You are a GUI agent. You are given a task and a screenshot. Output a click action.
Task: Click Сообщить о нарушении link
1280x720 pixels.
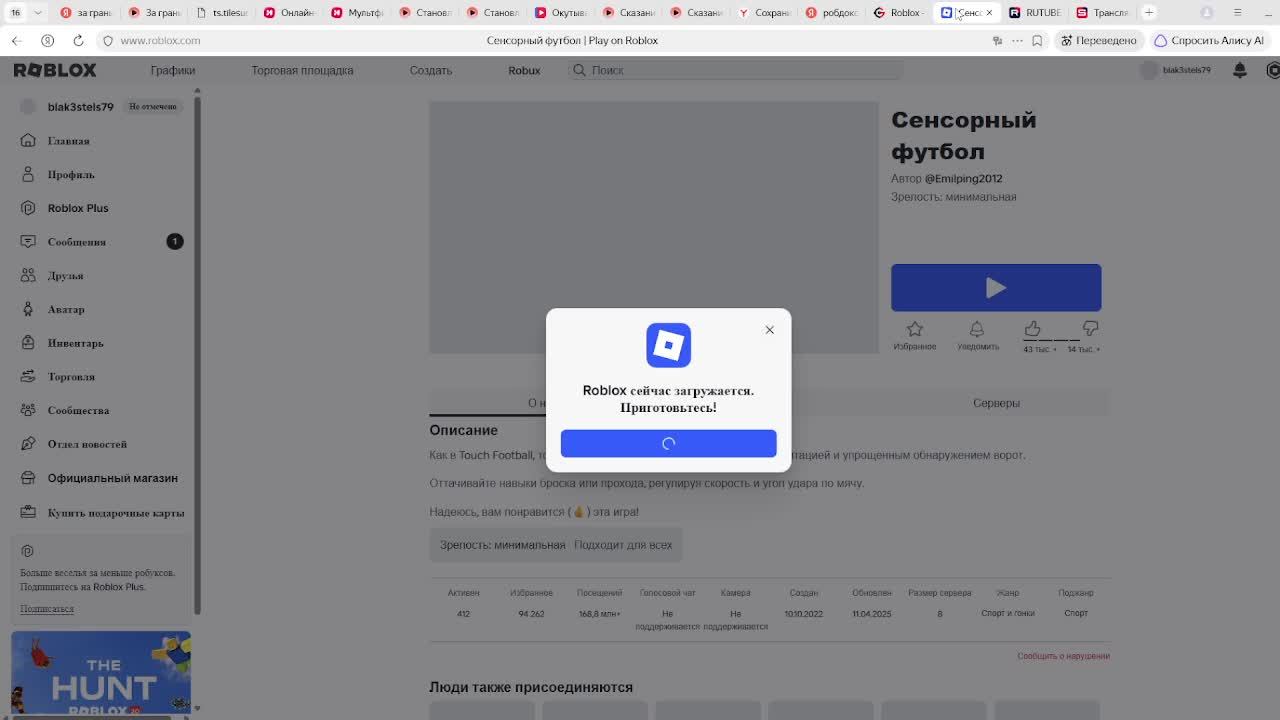pyautogui.click(x=1063, y=656)
